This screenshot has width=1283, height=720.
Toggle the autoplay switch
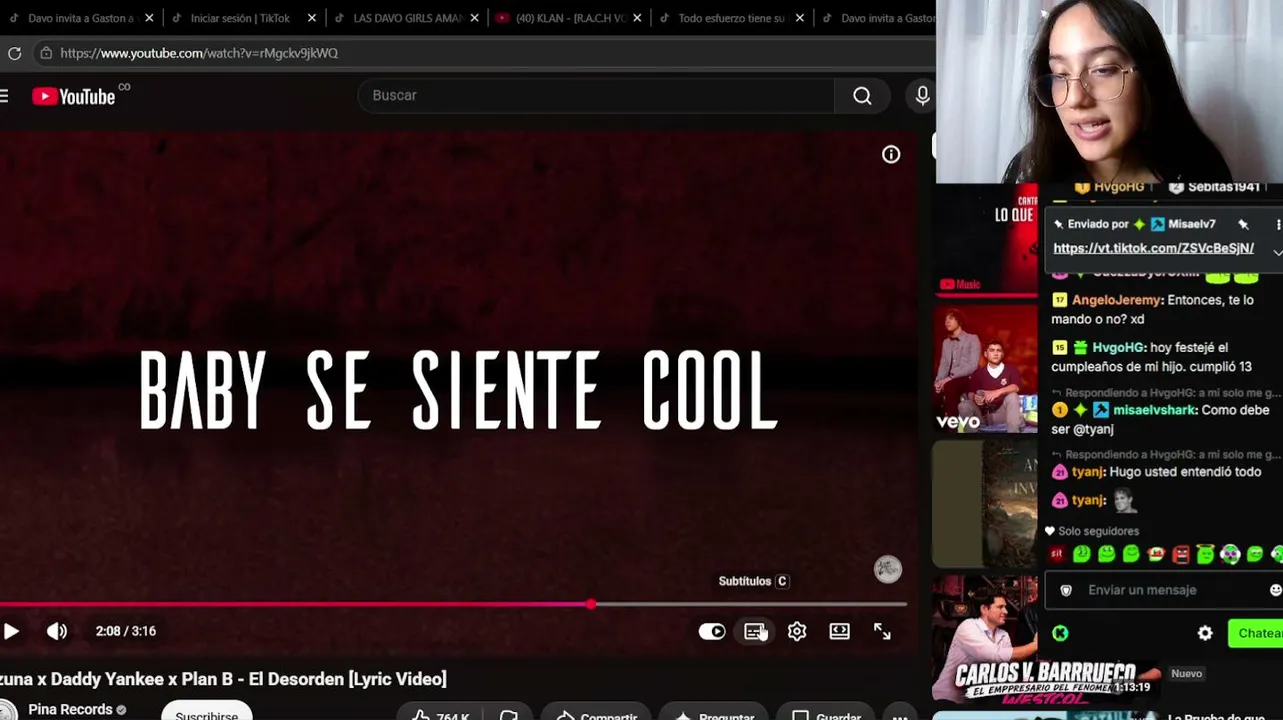(712, 631)
